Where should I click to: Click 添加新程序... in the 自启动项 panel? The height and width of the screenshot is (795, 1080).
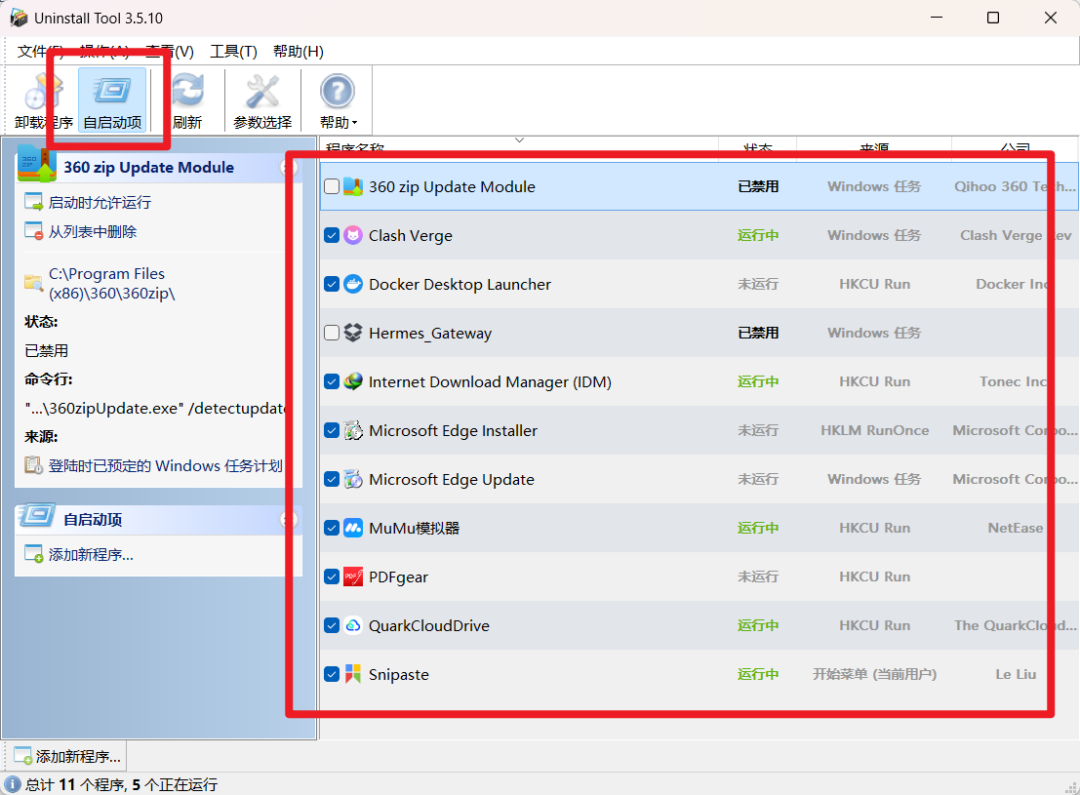[x=91, y=555]
